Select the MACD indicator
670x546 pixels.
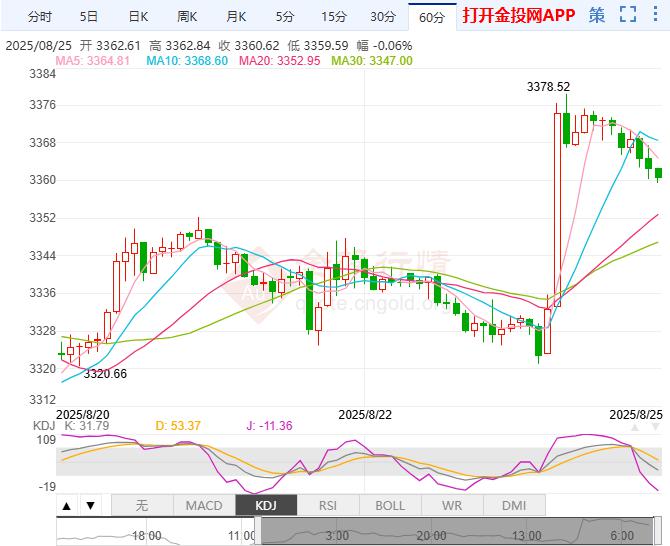pos(204,505)
